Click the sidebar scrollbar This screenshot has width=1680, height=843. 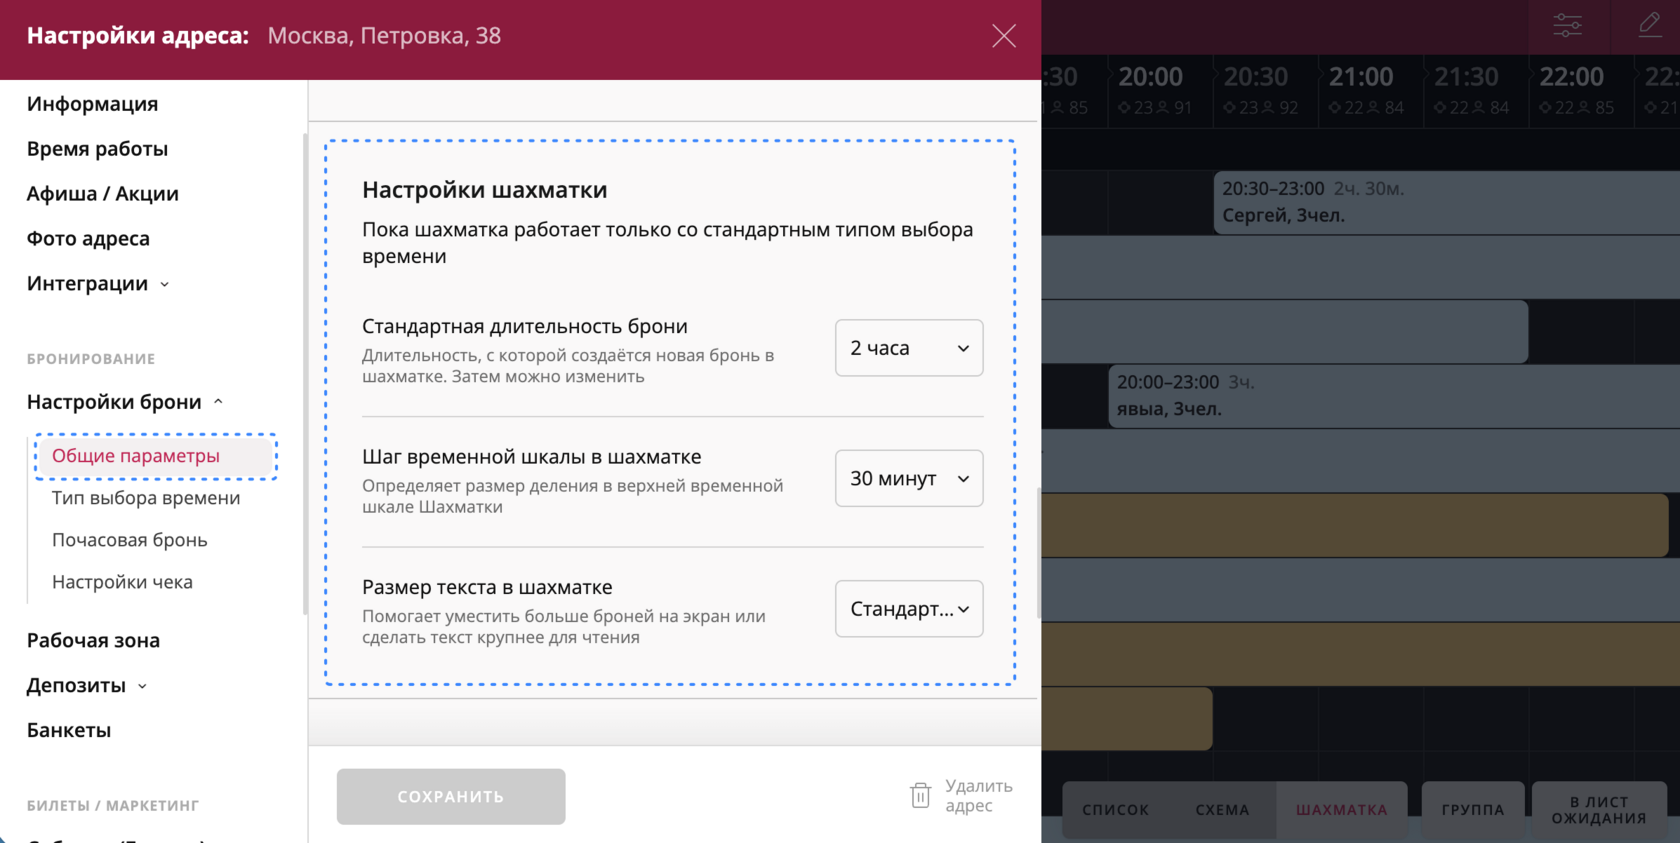tap(305, 375)
